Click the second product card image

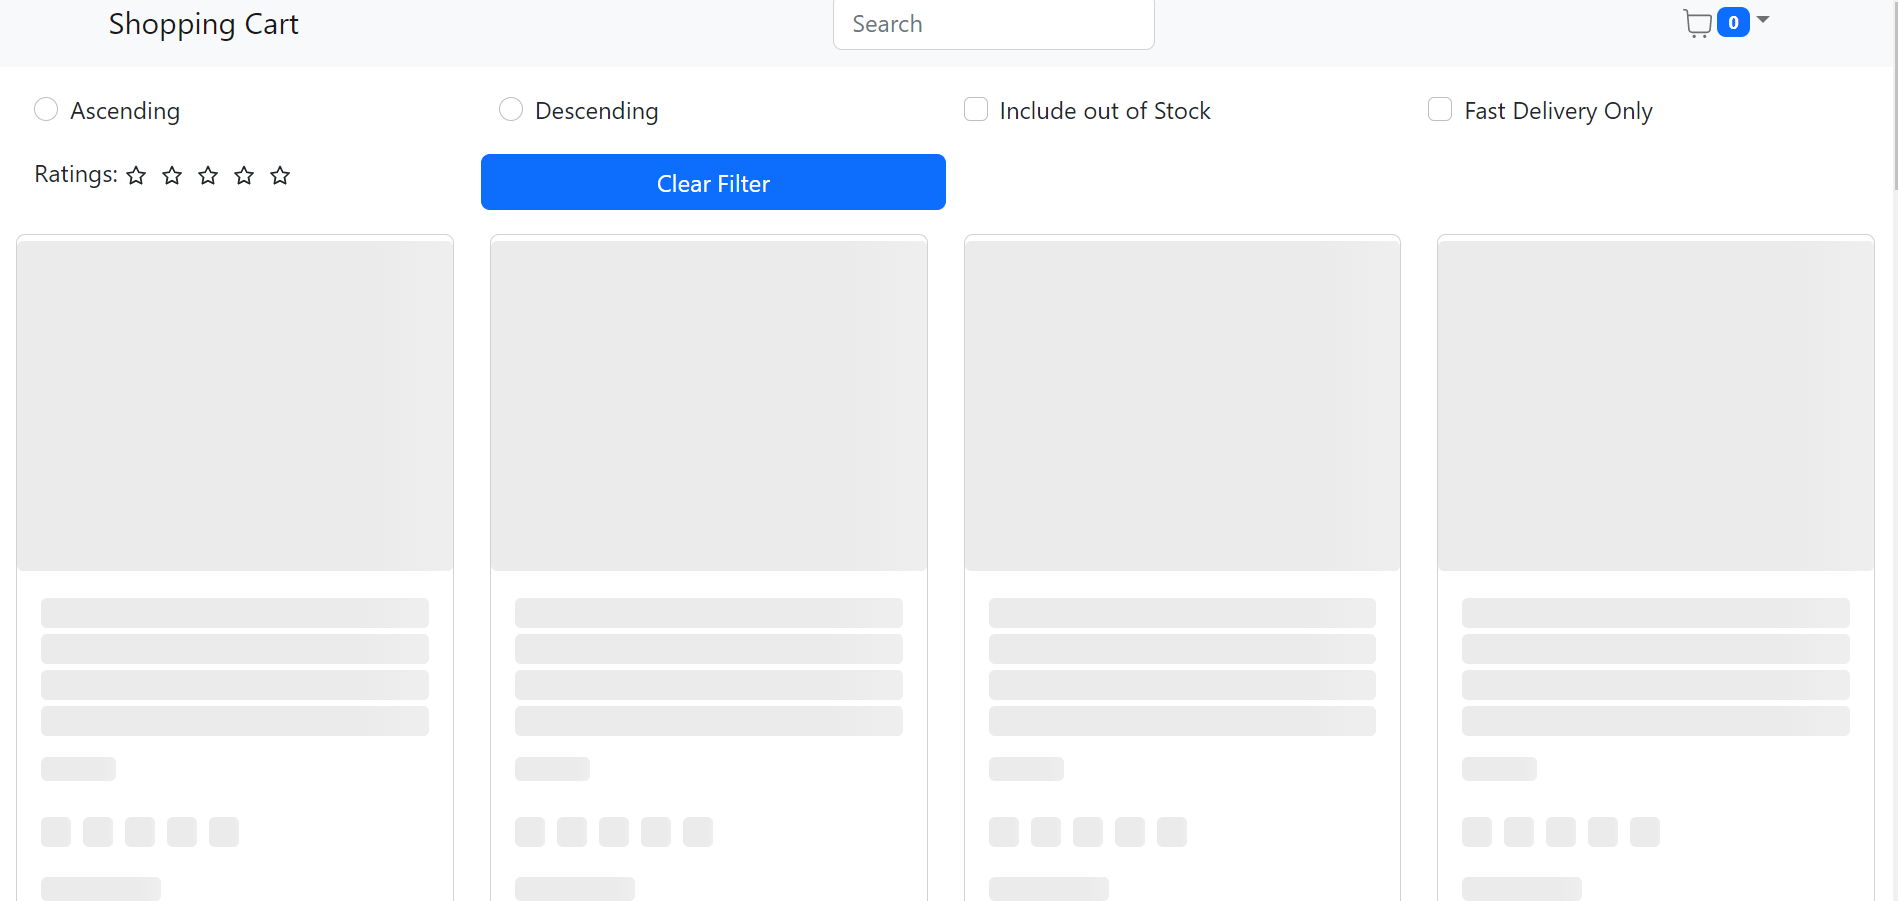pos(708,402)
